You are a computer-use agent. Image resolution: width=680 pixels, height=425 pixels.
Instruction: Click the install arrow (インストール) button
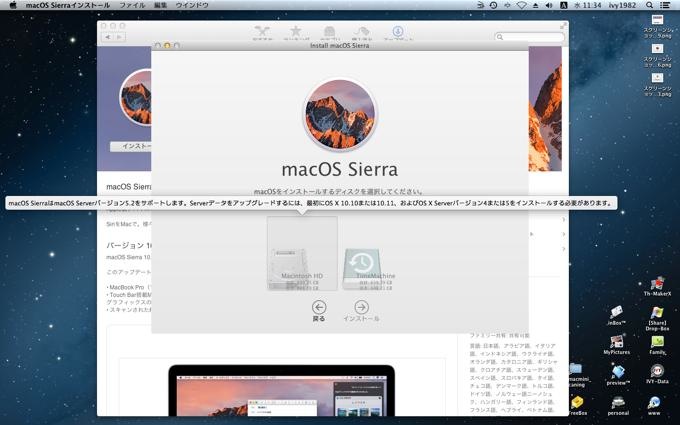pyautogui.click(x=361, y=308)
